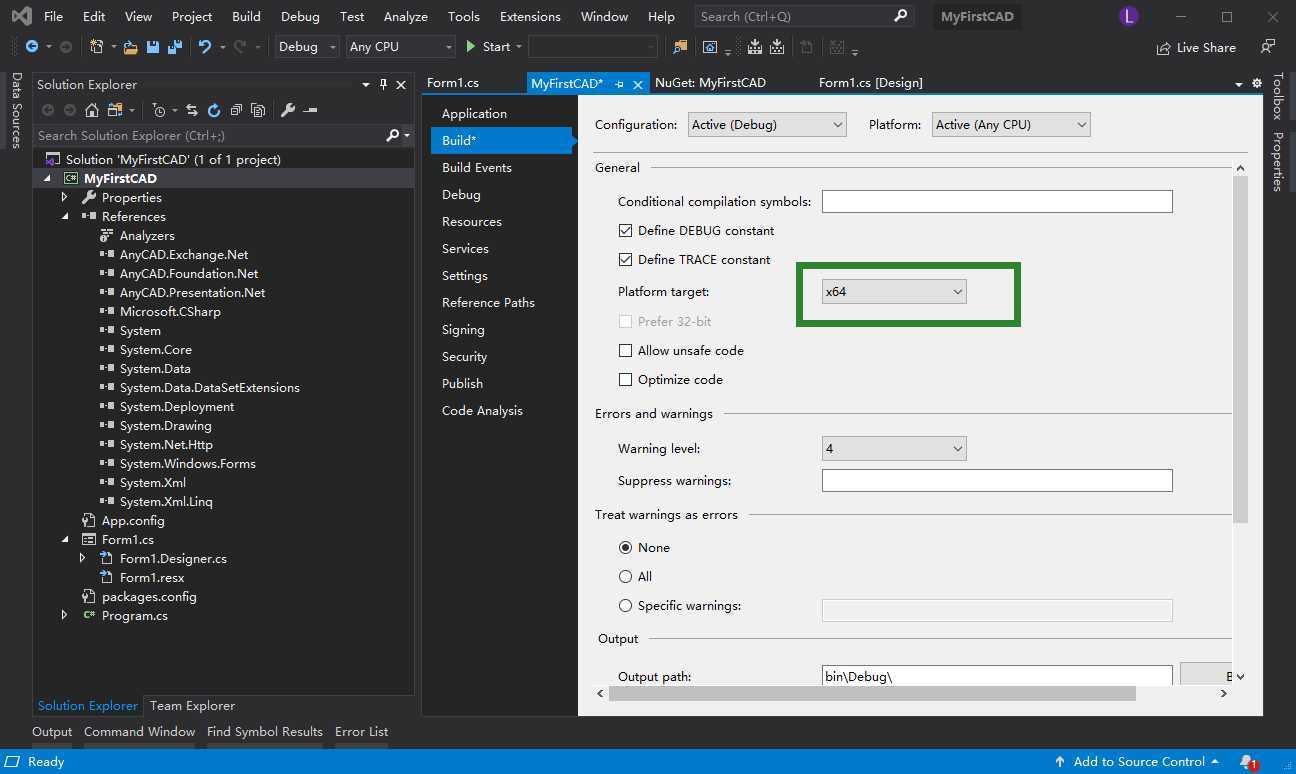Click the Show All Files icon
1296x774 pixels.
coord(258,110)
